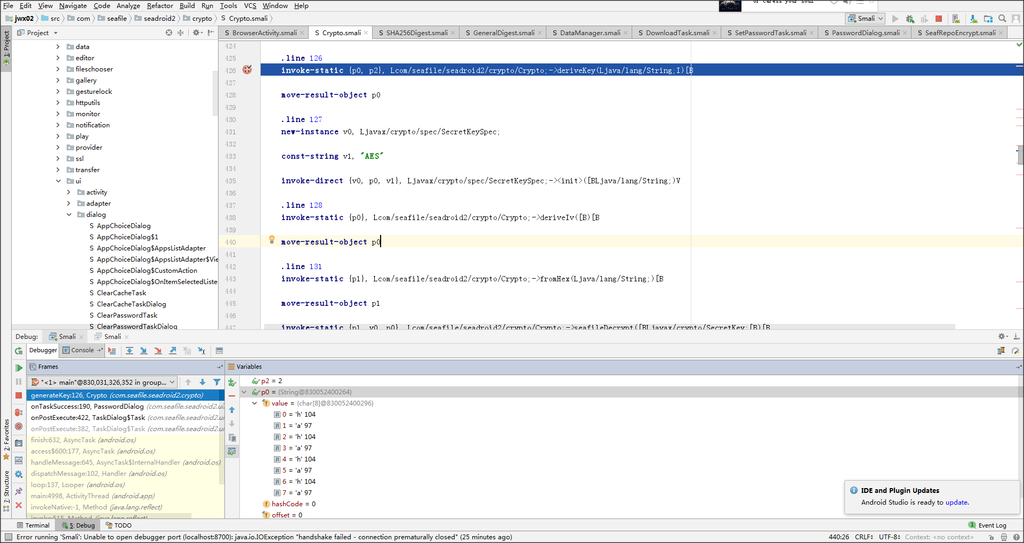
Task: Expand the data folder
Action: (57, 47)
